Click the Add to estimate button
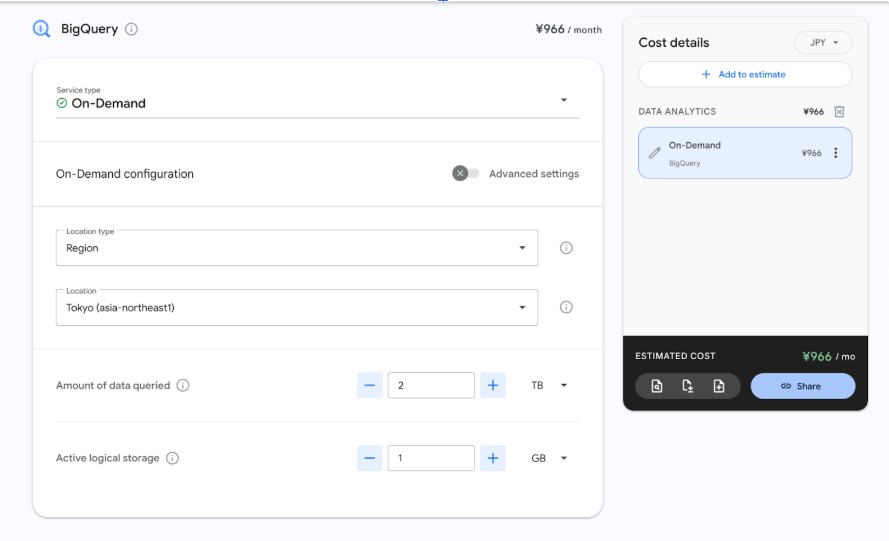Screen dimensions: 889x541 click(x=745, y=74)
